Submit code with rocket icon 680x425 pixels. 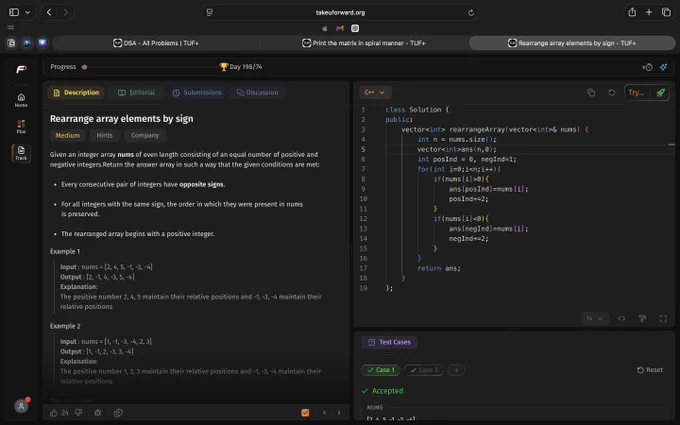(x=660, y=92)
